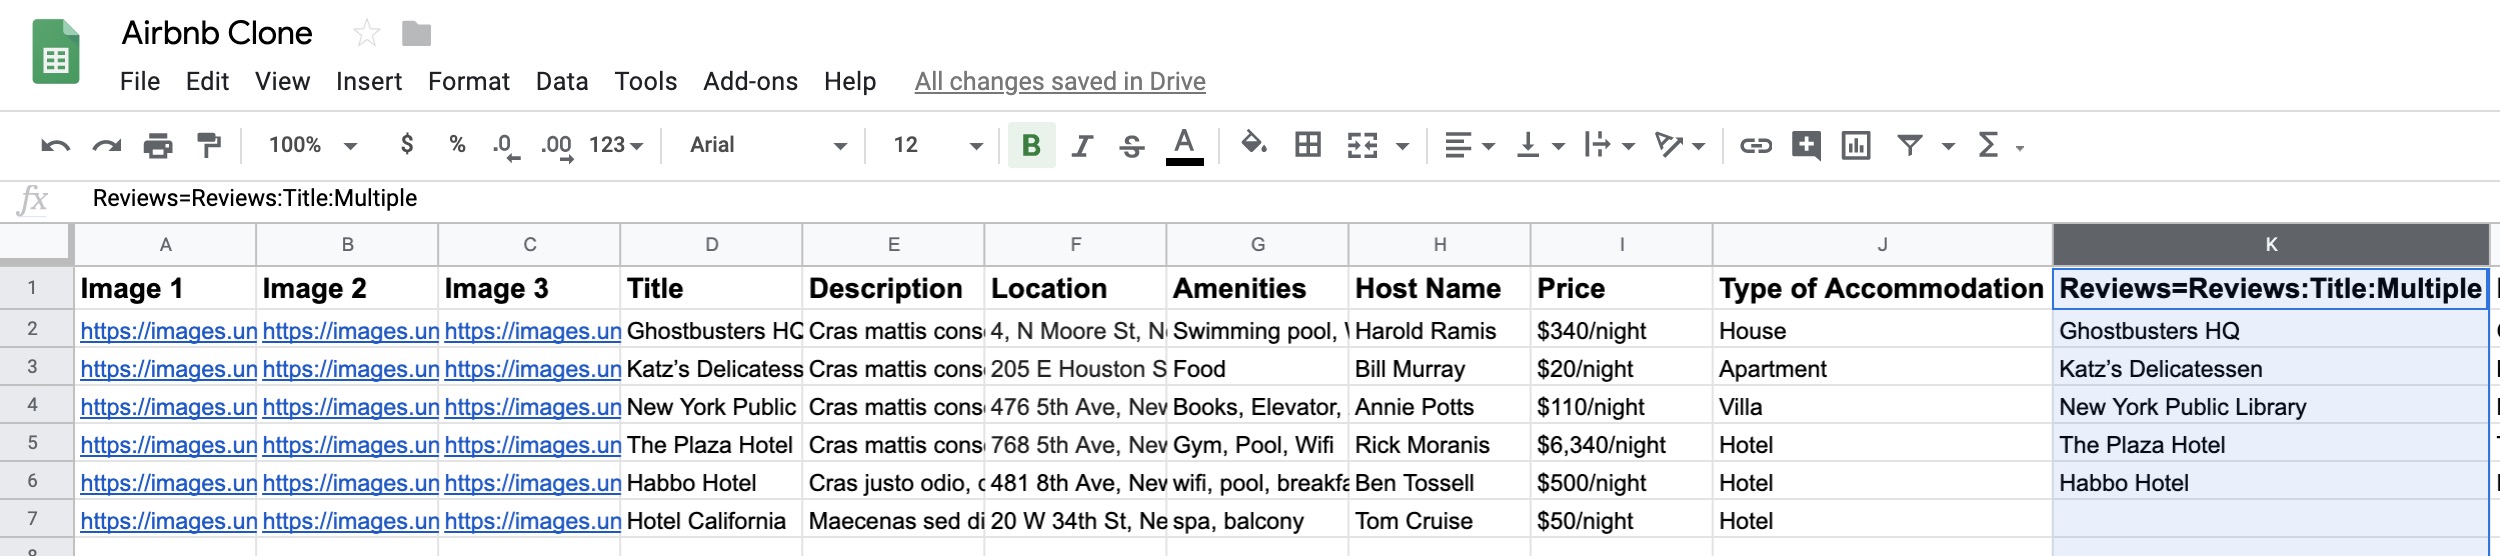Open the Google Sheets home icon
Screen dimensions: 2500x556
point(56,52)
